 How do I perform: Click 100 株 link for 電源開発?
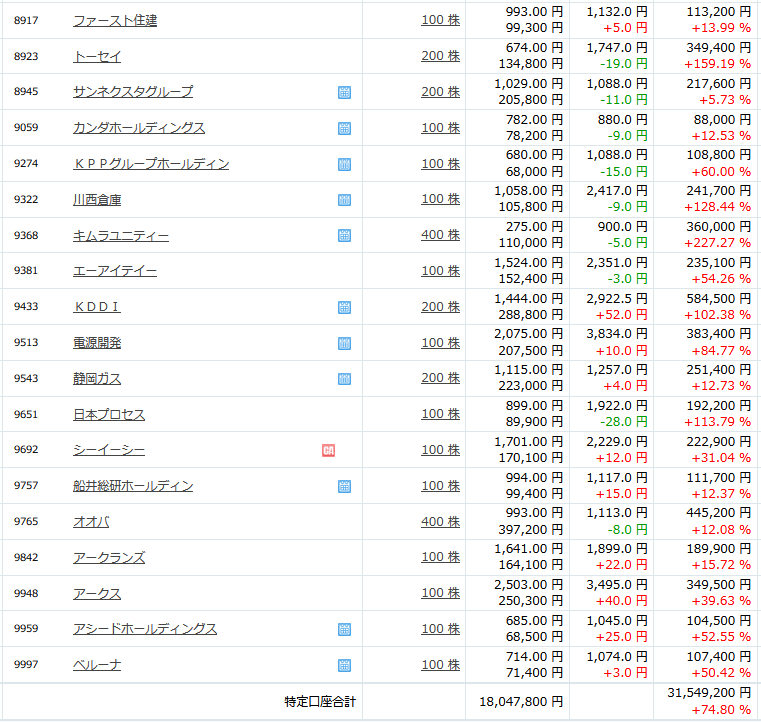(440, 343)
